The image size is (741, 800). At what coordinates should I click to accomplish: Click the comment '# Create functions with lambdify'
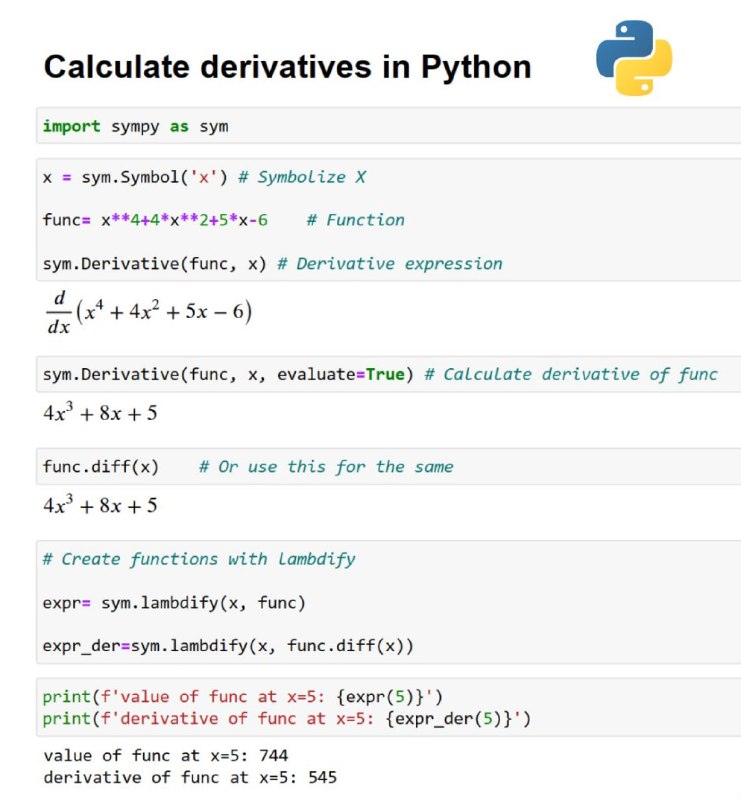pyautogui.click(x=199, y=559)
